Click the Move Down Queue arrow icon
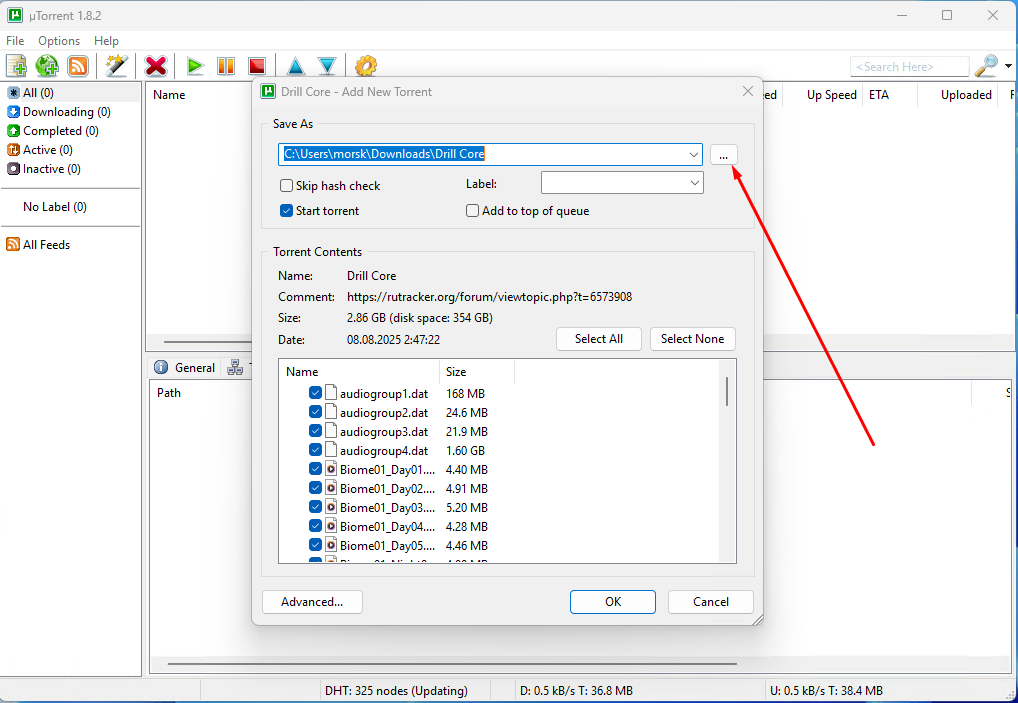Image resolution: width=1018 pixels, height=703 pixels. [x=327, y=66]
